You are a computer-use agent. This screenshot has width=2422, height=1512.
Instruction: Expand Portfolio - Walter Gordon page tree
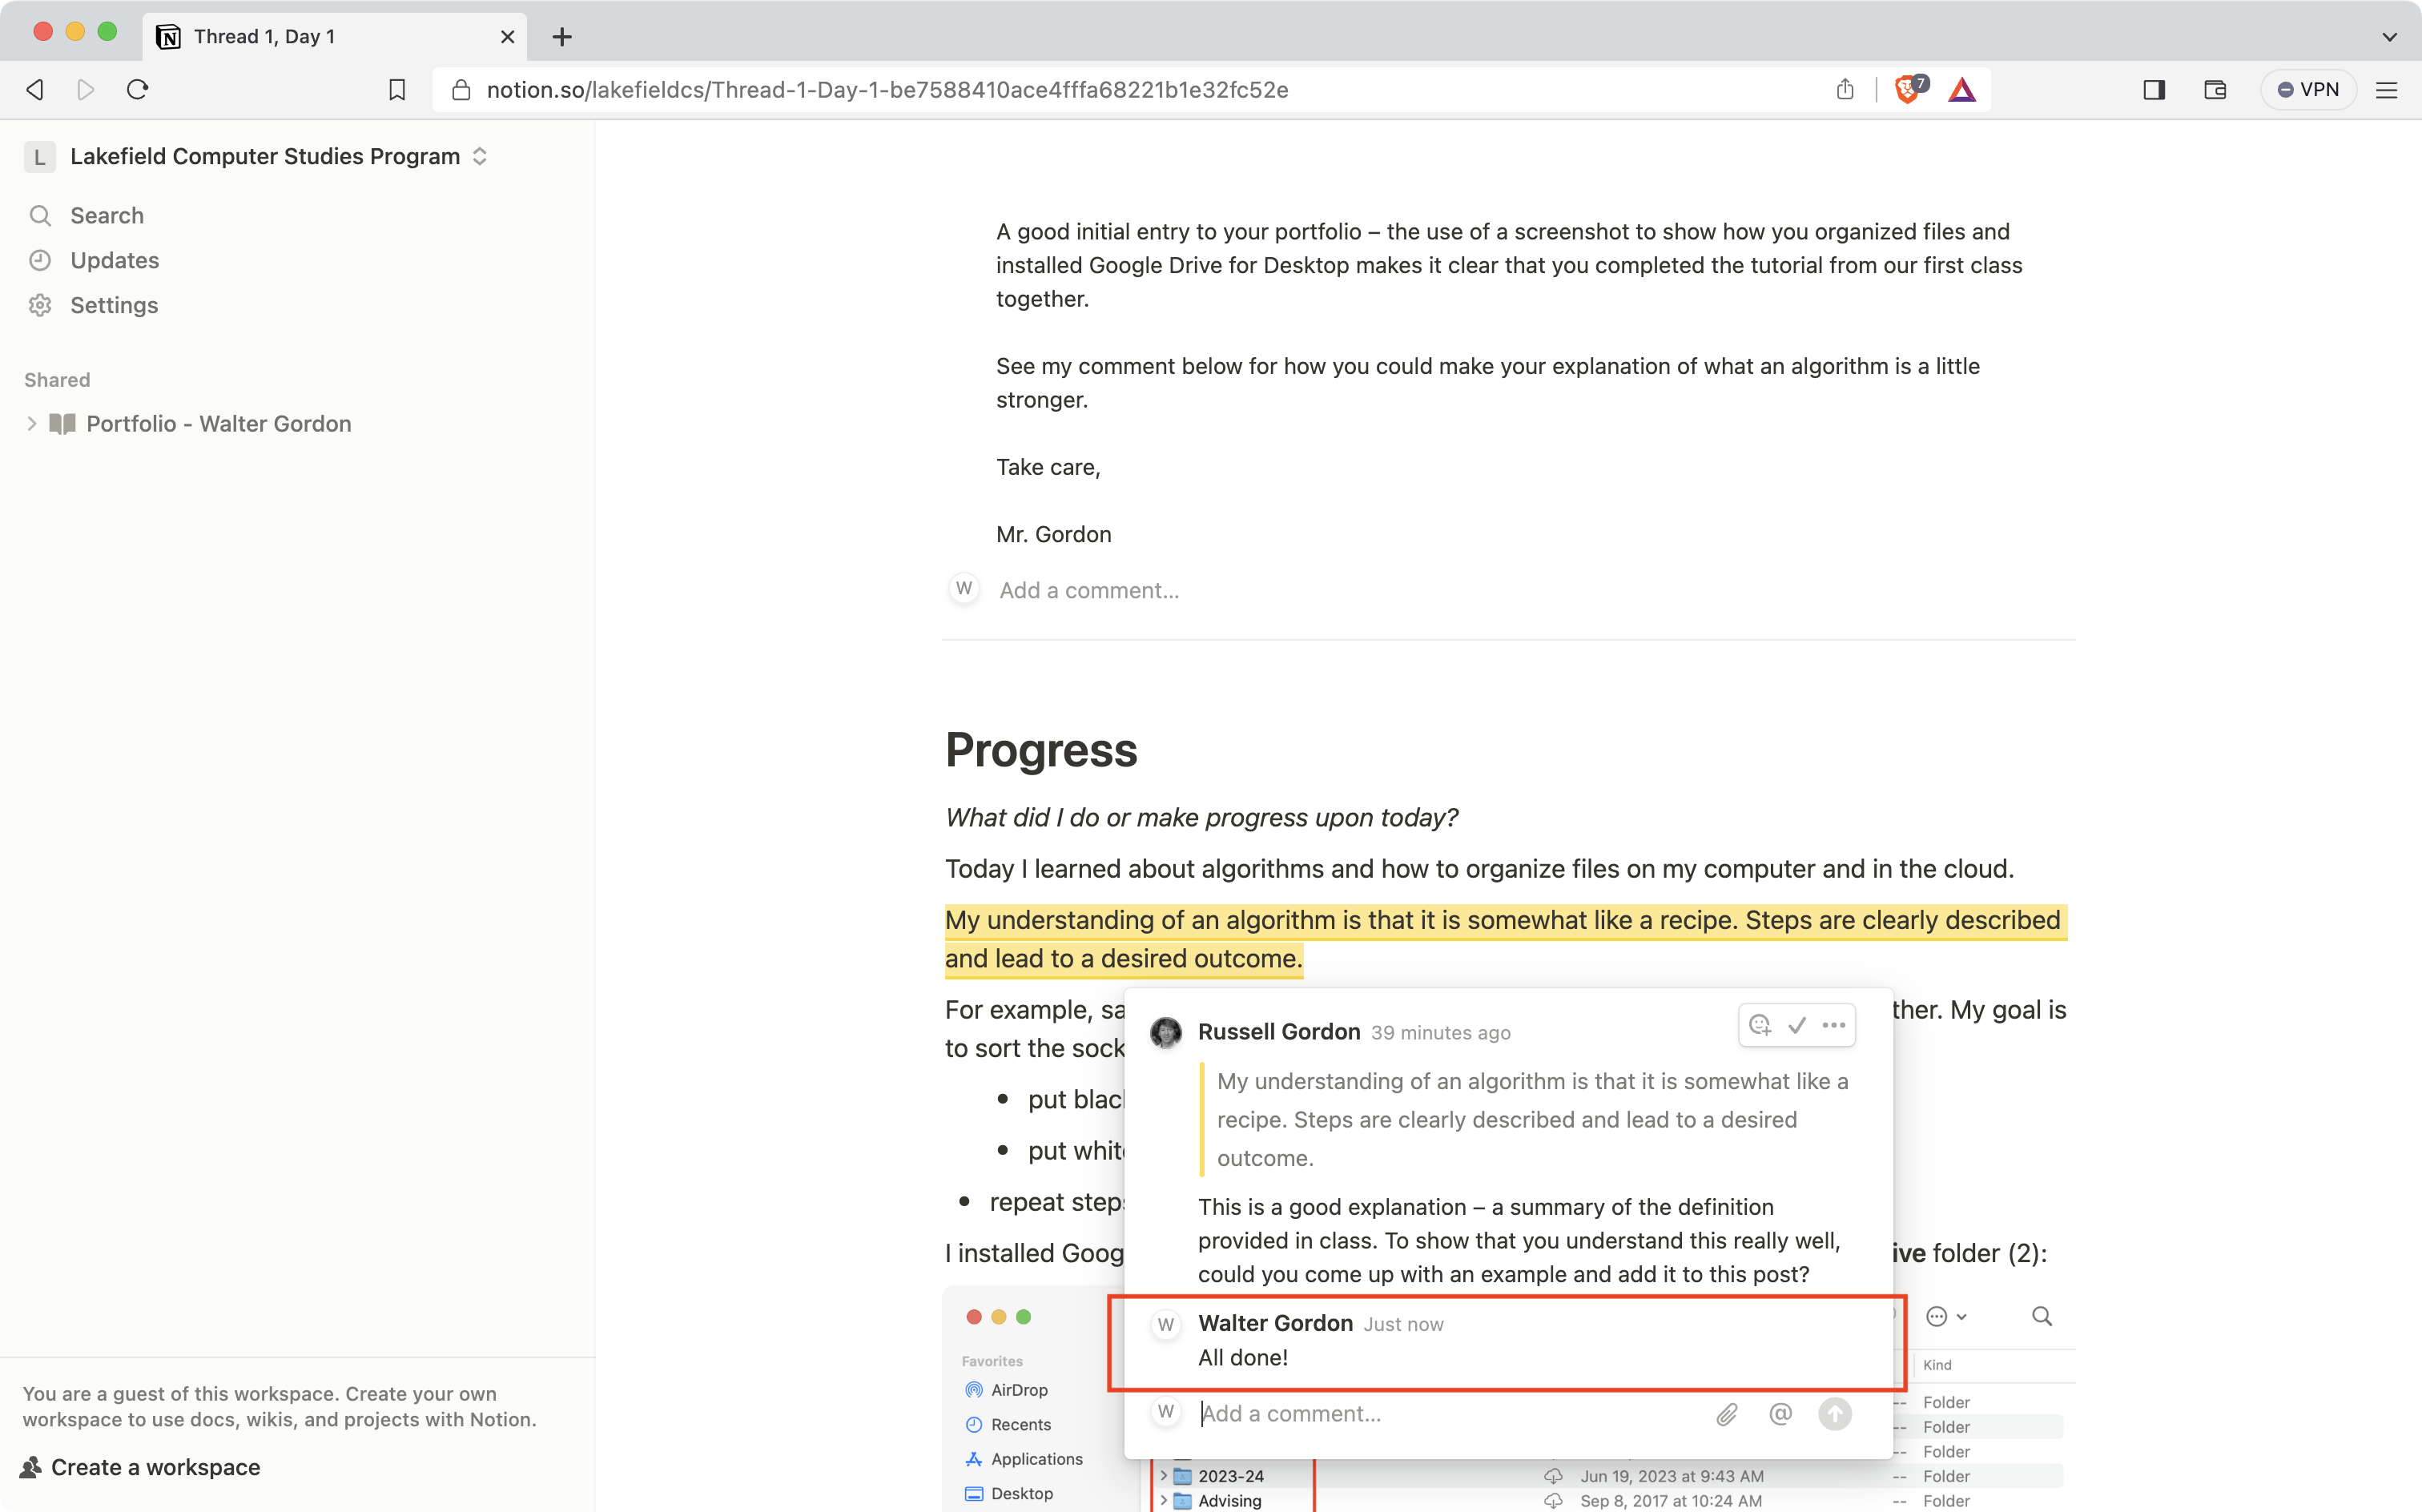(32, 424)
